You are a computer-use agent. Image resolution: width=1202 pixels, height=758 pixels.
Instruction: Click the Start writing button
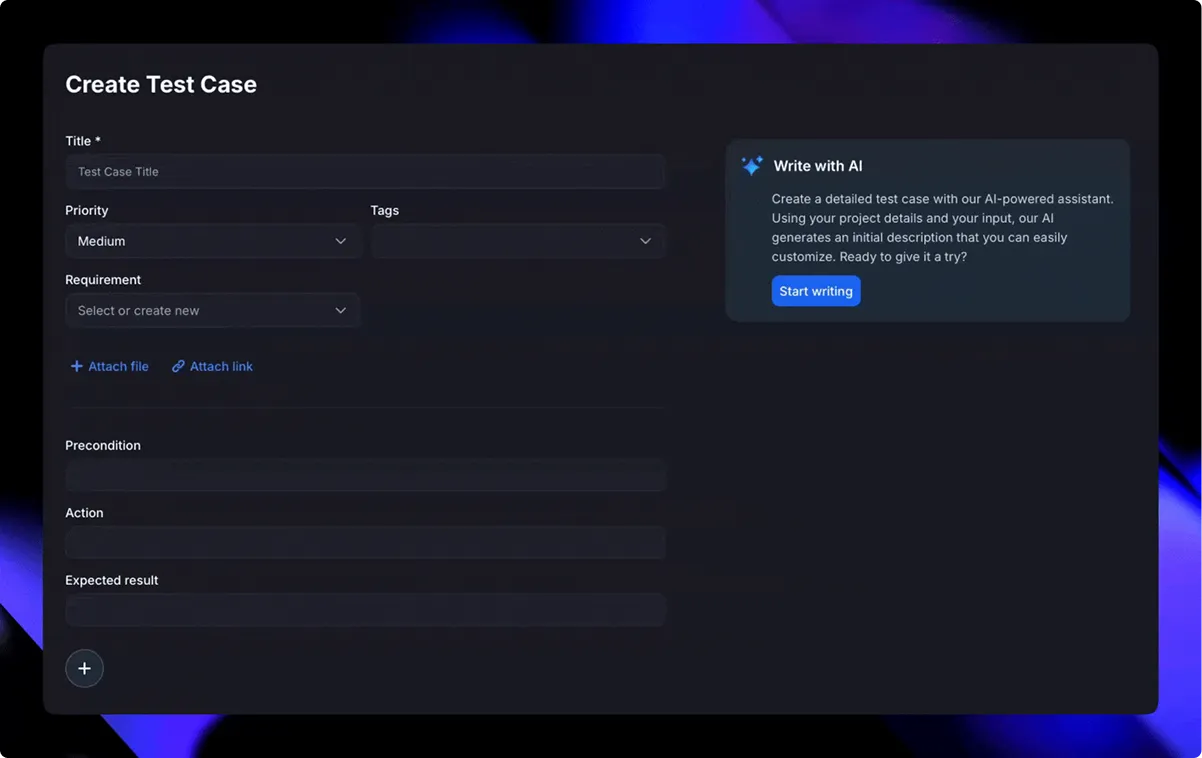point(816,291)
